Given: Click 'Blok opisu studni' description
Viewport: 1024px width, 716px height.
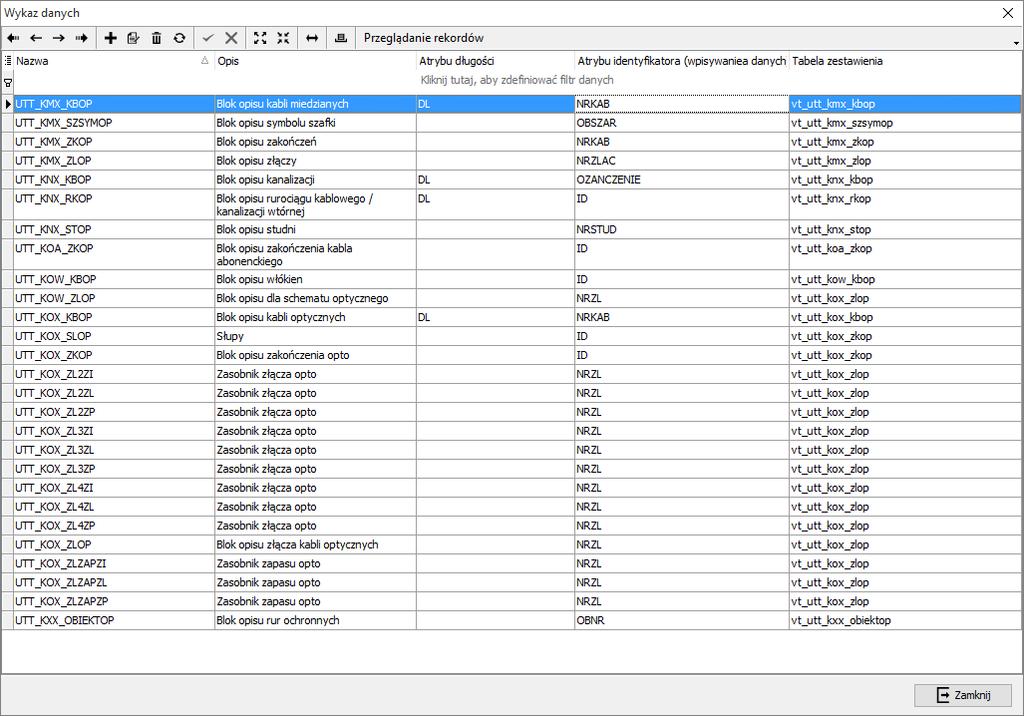Looking at the screenshot, I should 315,229.
